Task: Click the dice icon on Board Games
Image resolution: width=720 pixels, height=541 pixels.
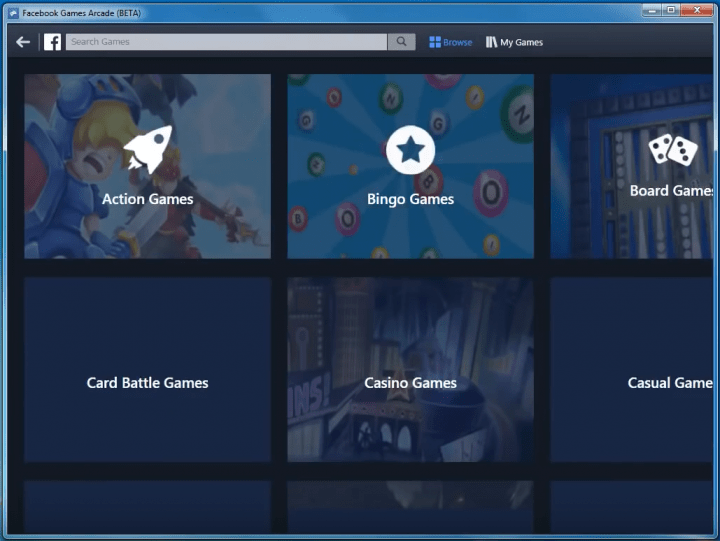Action: [x=673, y=149]
